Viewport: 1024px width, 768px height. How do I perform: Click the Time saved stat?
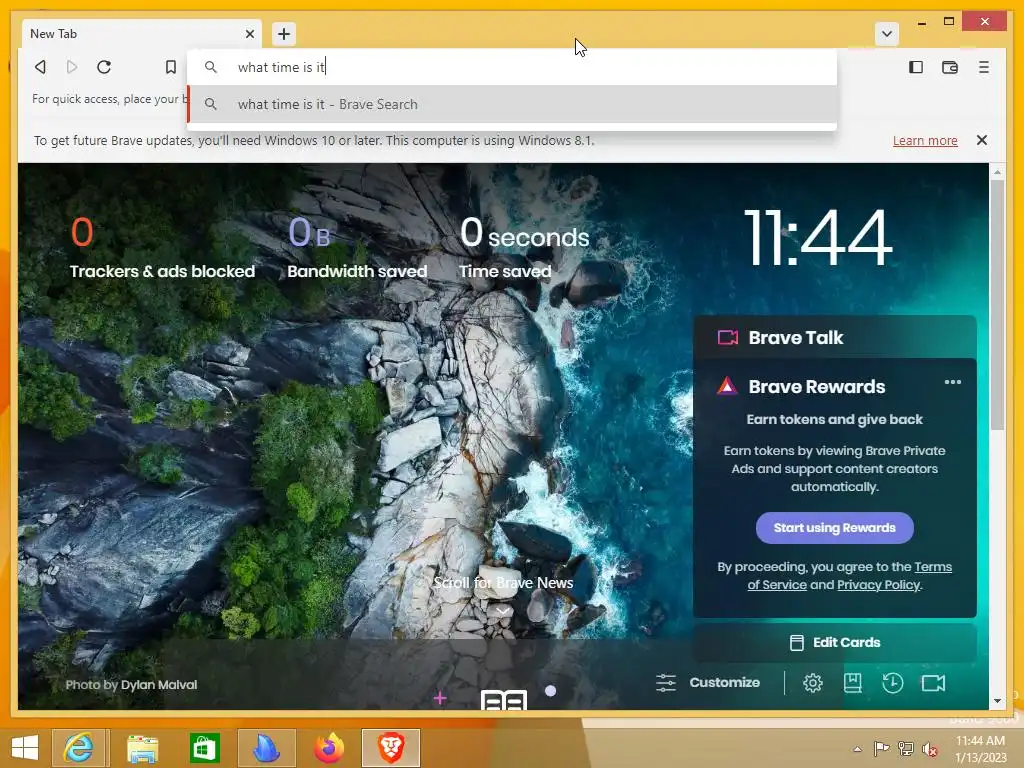(x=524, y=248)
